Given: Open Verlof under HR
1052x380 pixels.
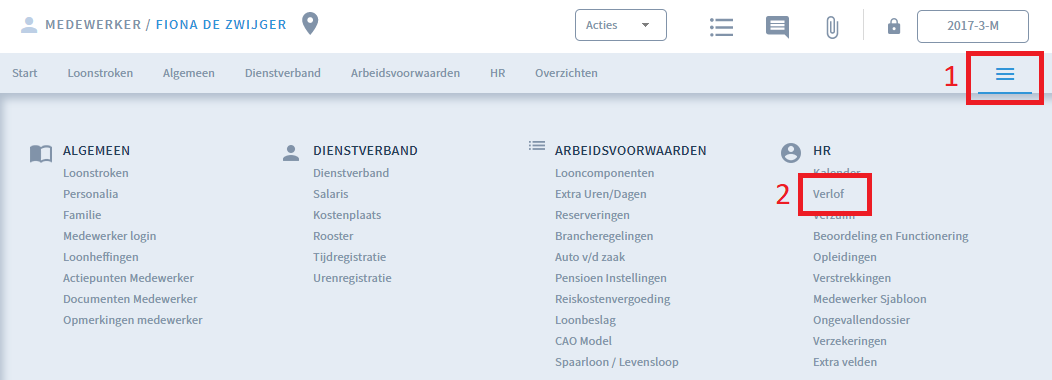Looking at the screenshot, I should coord(828,194).
